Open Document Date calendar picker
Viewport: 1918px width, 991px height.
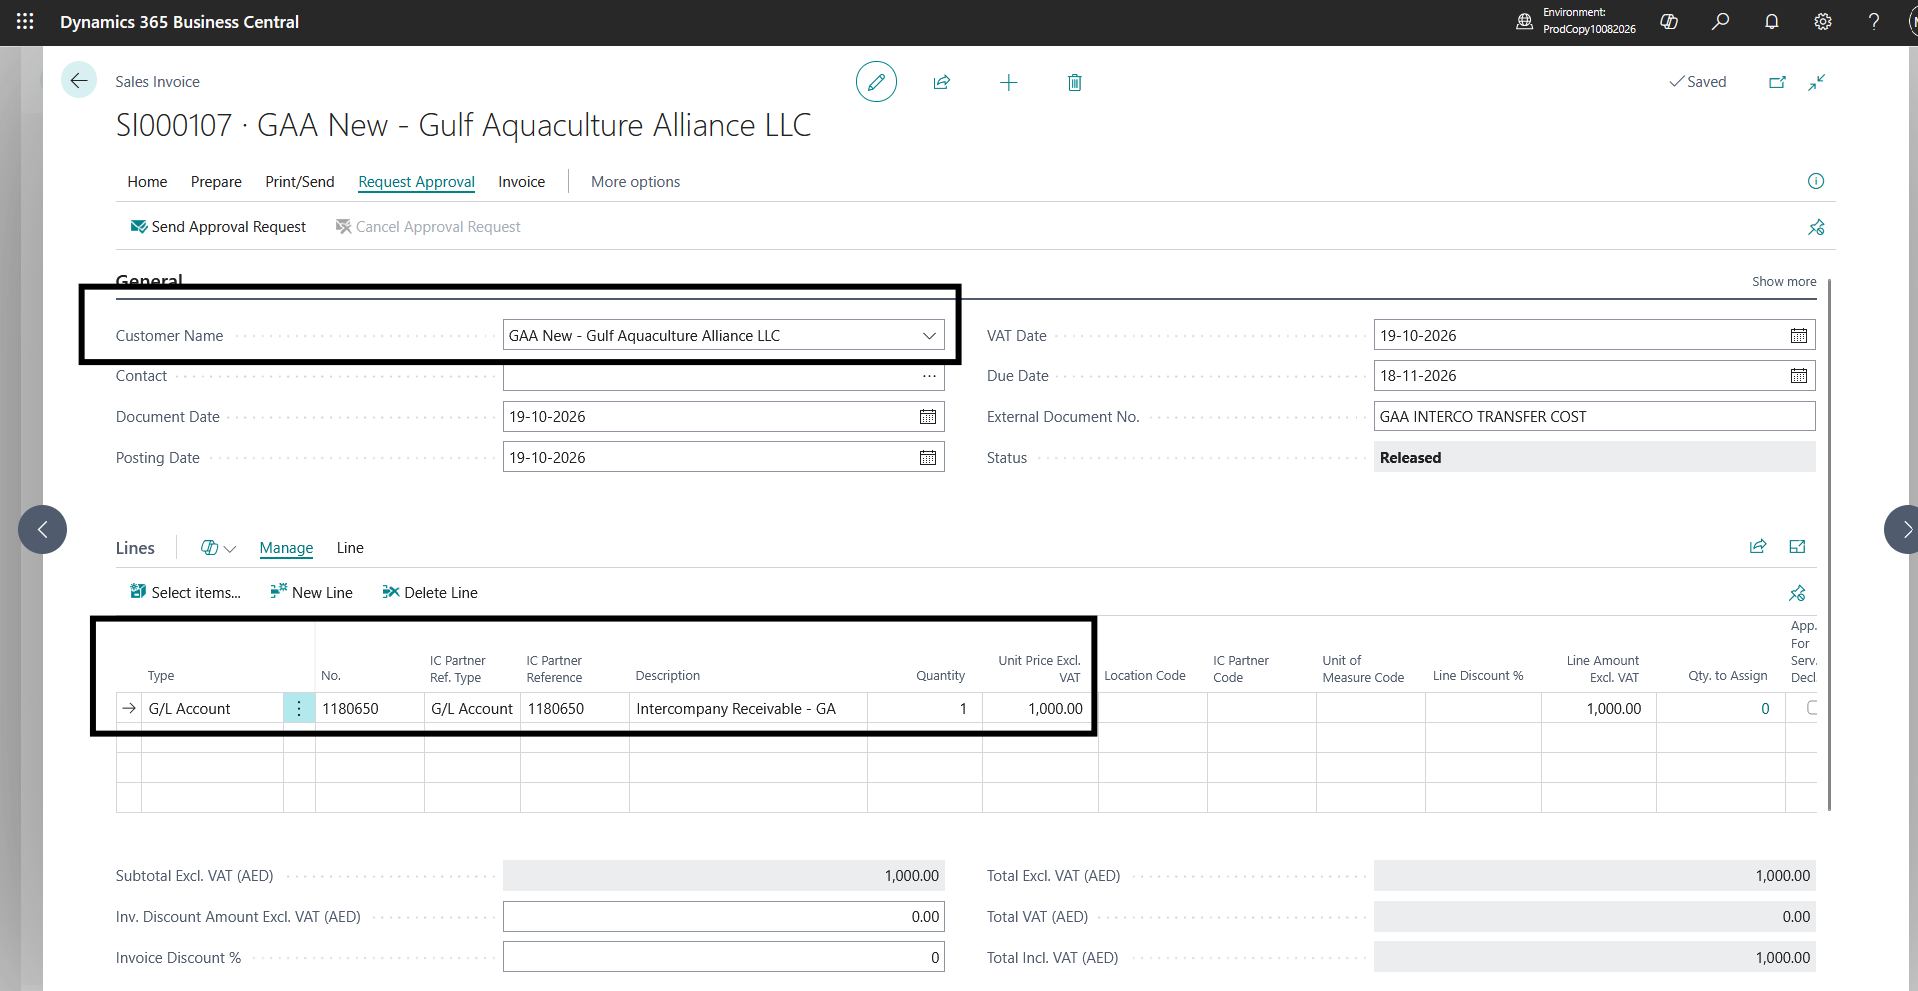coord(927,417)
